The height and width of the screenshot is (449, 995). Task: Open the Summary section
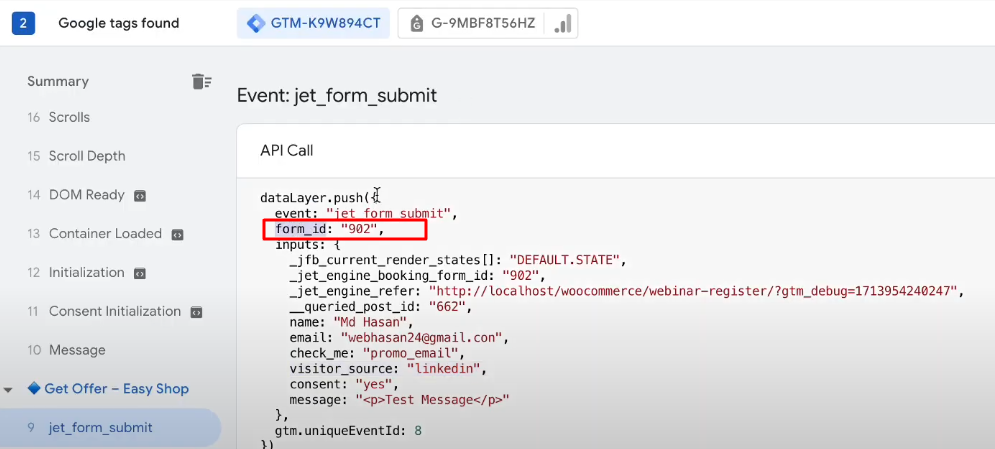[58, 81]
